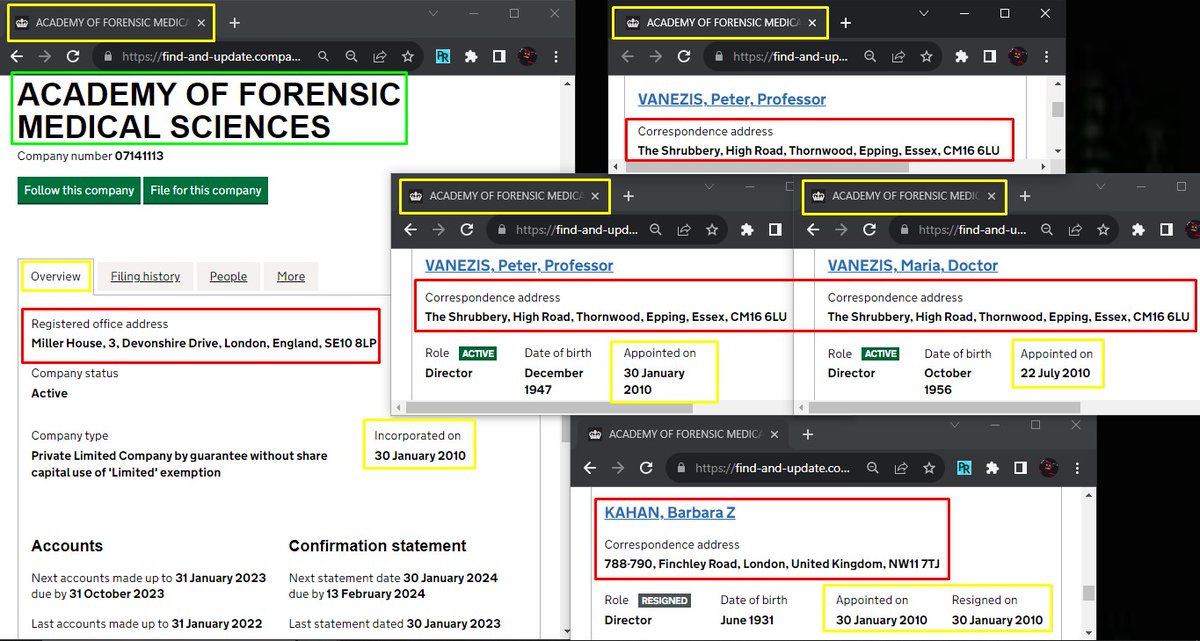This screenshot has width=1200, height=641.
Task: Bookmark the page via star in Overview window
Action: 407,57
